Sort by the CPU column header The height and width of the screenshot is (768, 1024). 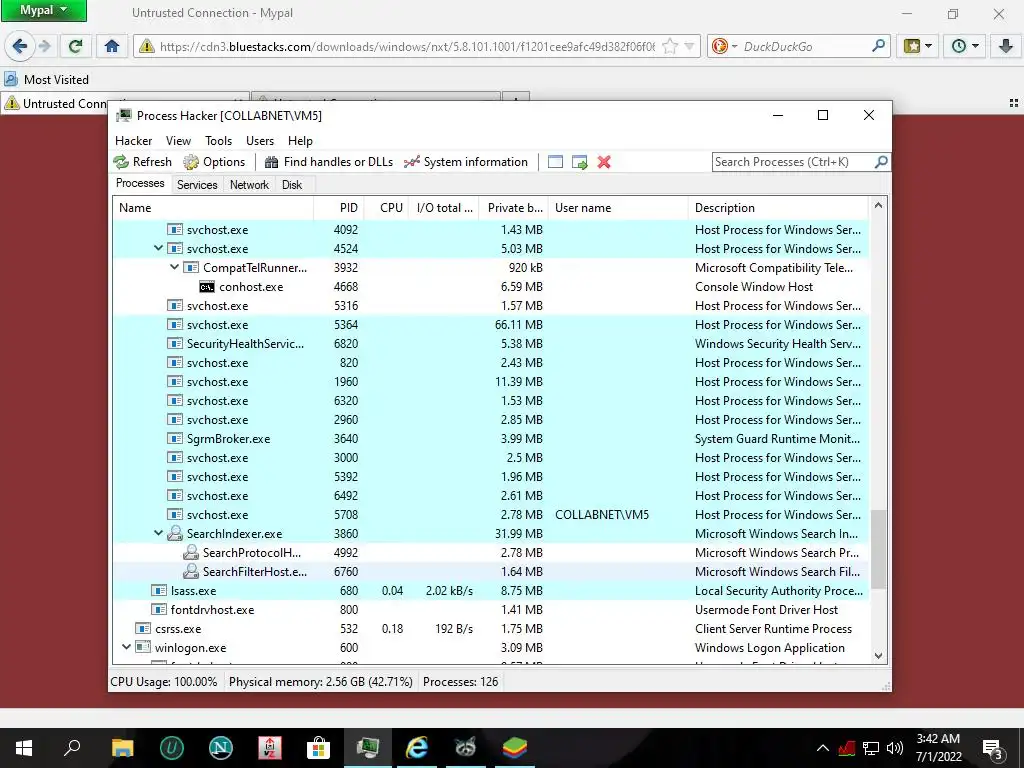pyautogui.click(x=387, y=208)
